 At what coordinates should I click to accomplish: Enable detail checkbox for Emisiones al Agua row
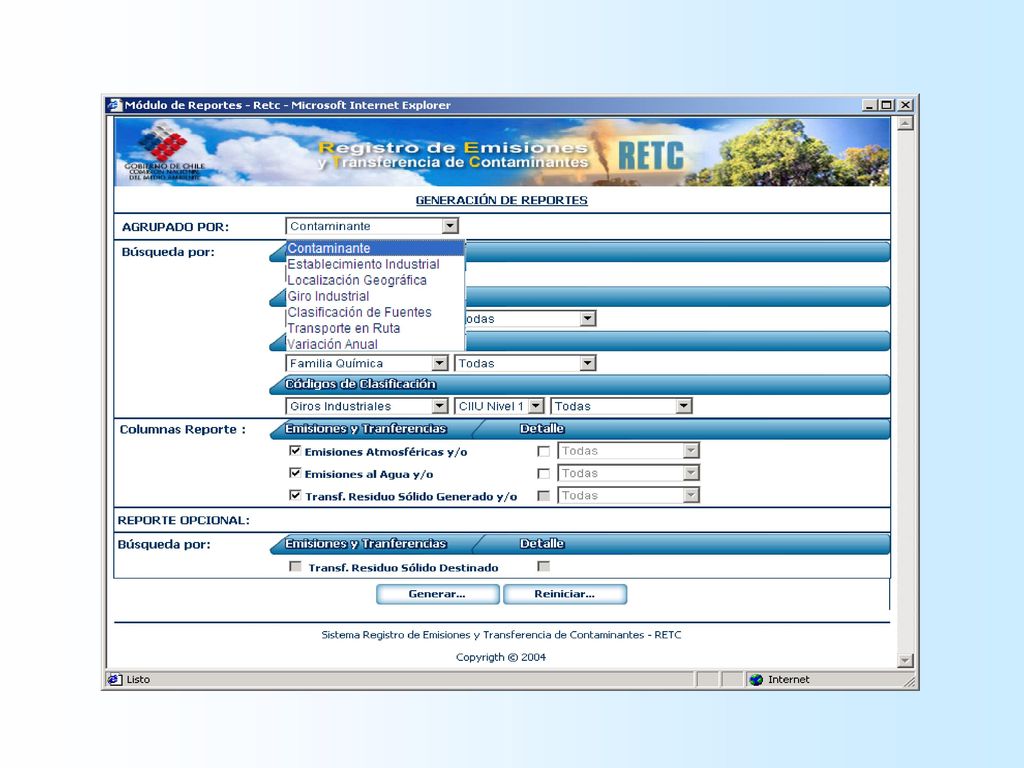pos(543,473)
